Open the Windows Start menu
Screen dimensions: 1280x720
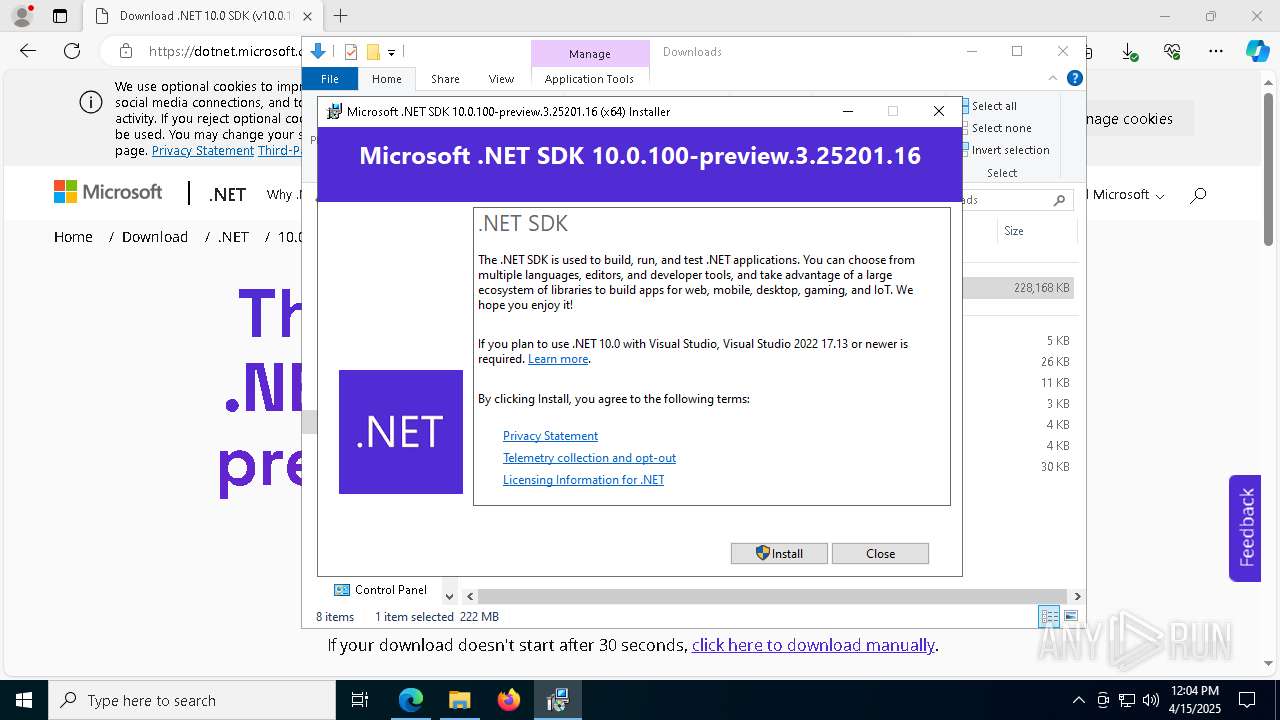[24, 700]
